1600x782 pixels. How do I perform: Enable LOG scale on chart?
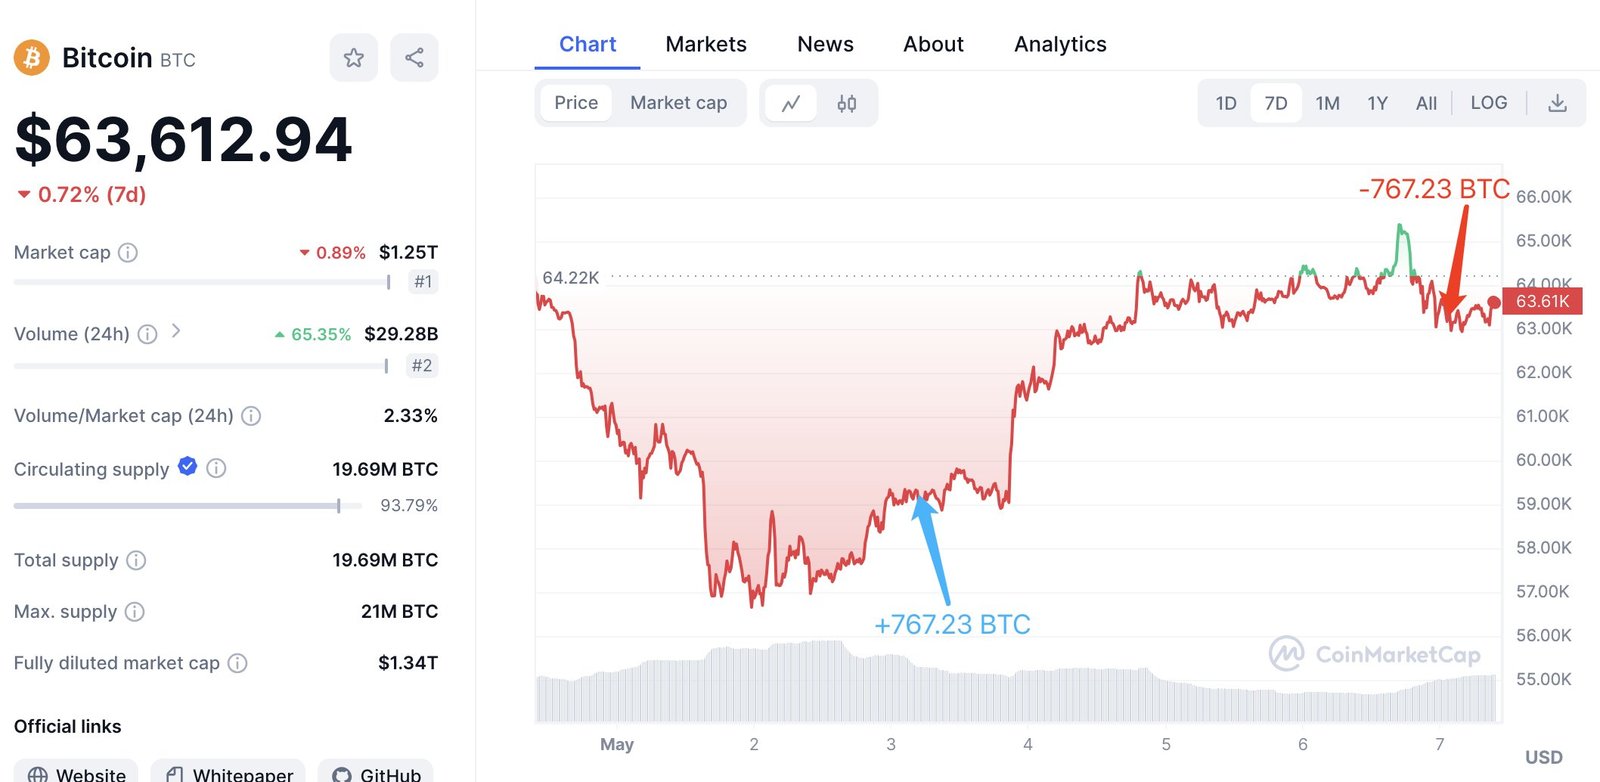tap(1488, 103)
